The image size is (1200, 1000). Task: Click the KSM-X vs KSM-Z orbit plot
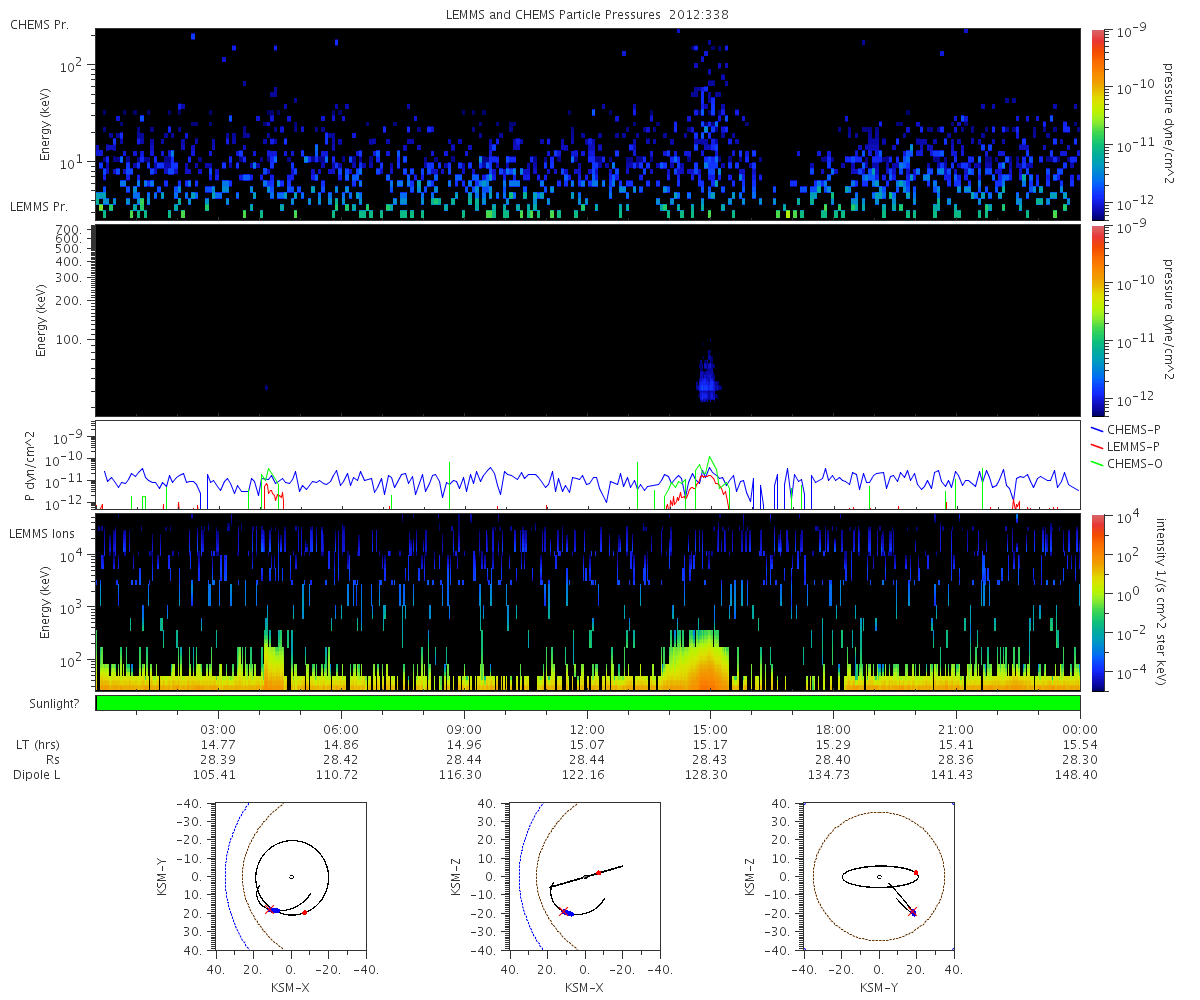point(585,876)
